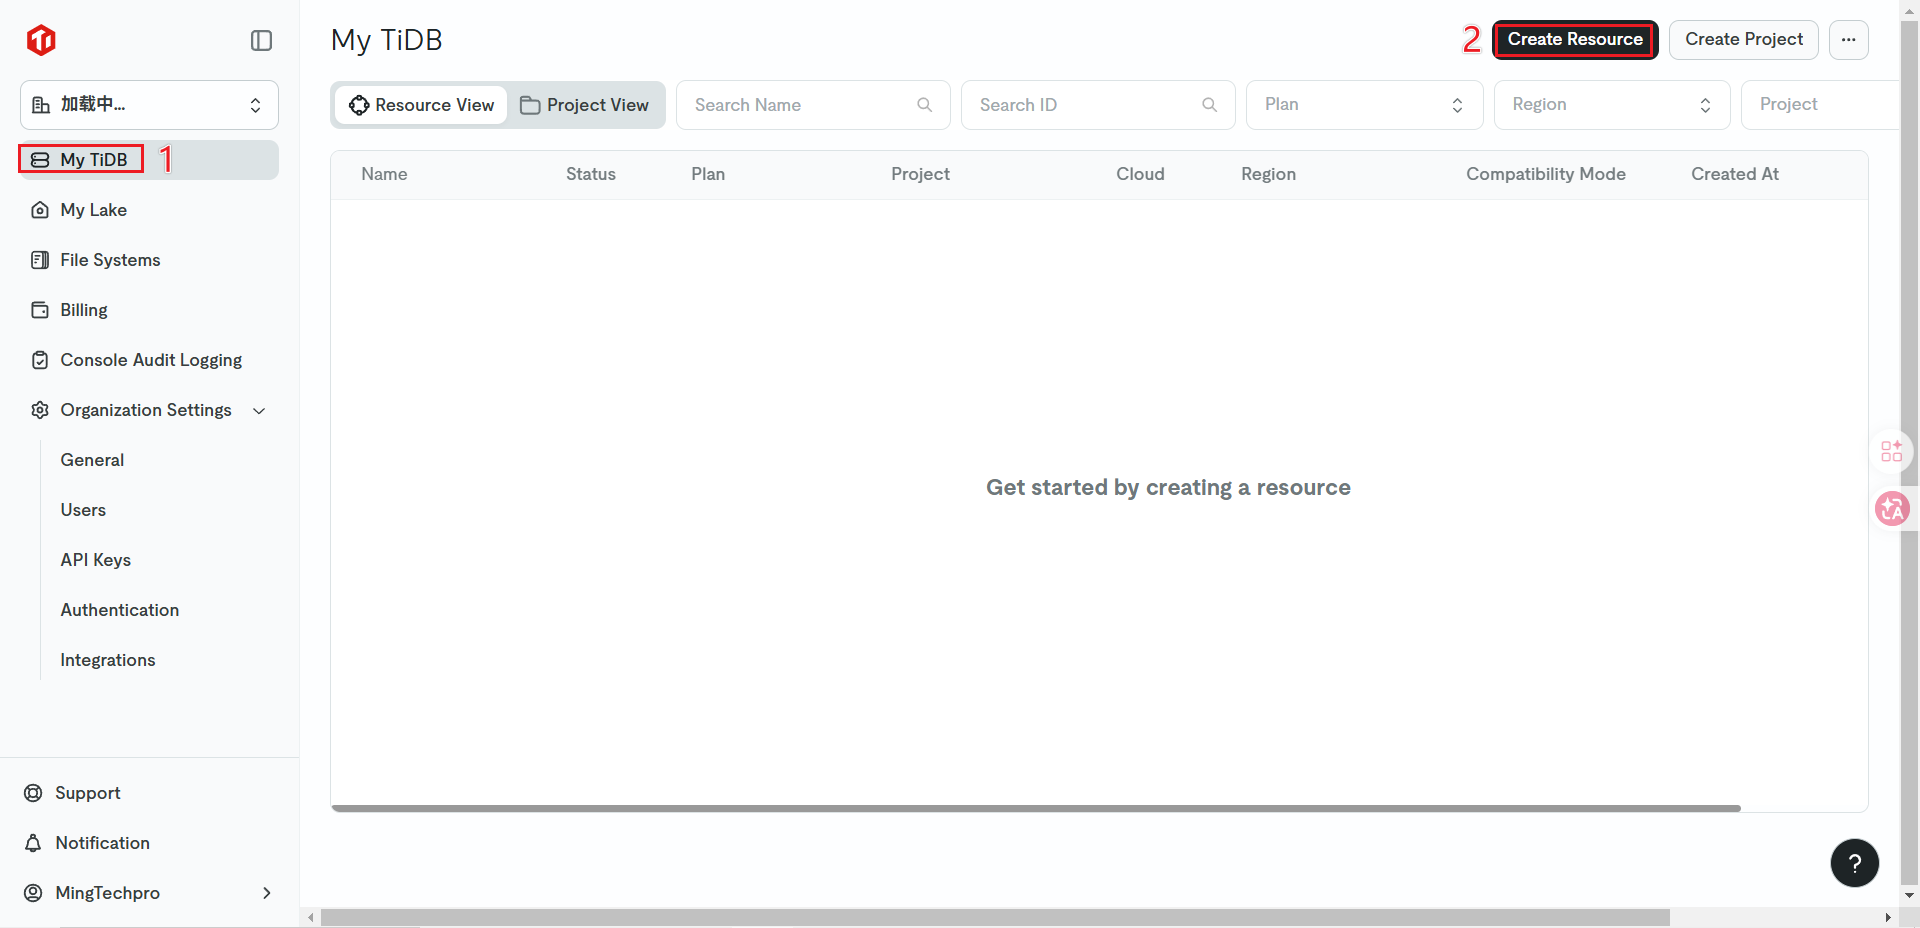Open Users settings
The height and width of the screenshot is (928, 1920).
83,510
